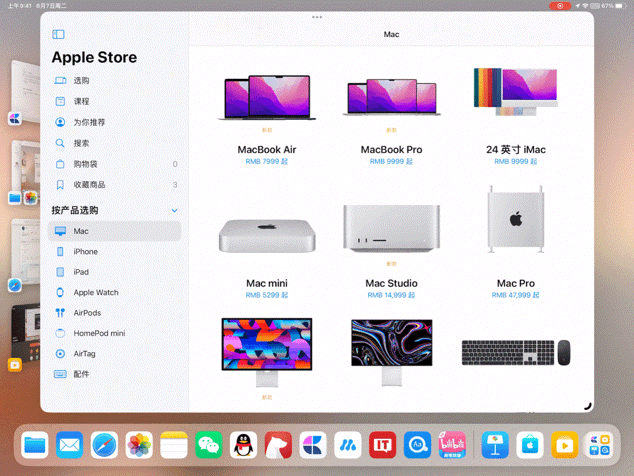Select 配件 accessories in product list
This screenshot has width=634, height=476.
pos(114,374)
